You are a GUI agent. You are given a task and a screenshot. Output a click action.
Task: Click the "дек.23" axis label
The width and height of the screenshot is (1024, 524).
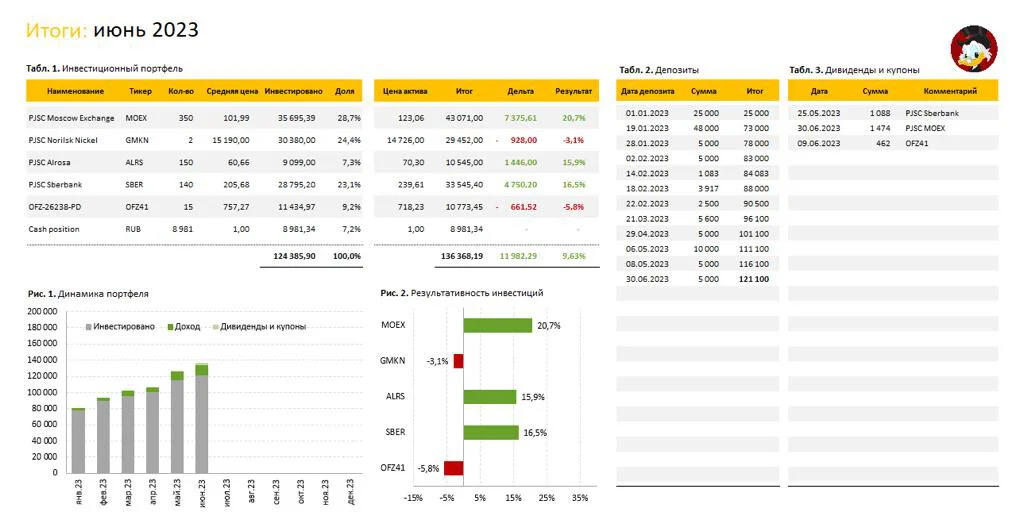350,491
